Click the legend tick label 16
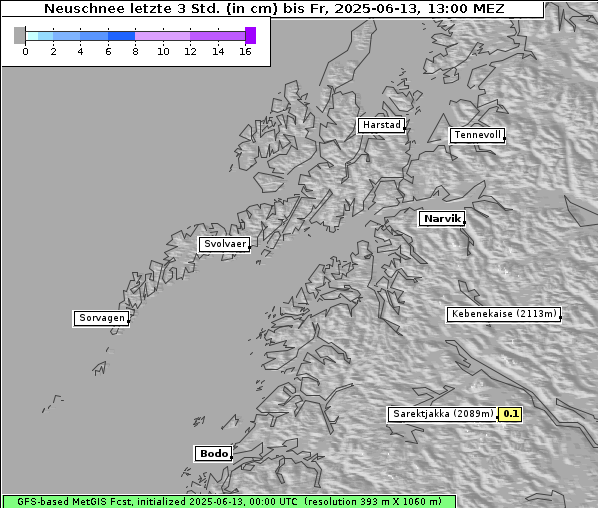The height and width of the screenshot is (508, 598). [x=245, y=51]
